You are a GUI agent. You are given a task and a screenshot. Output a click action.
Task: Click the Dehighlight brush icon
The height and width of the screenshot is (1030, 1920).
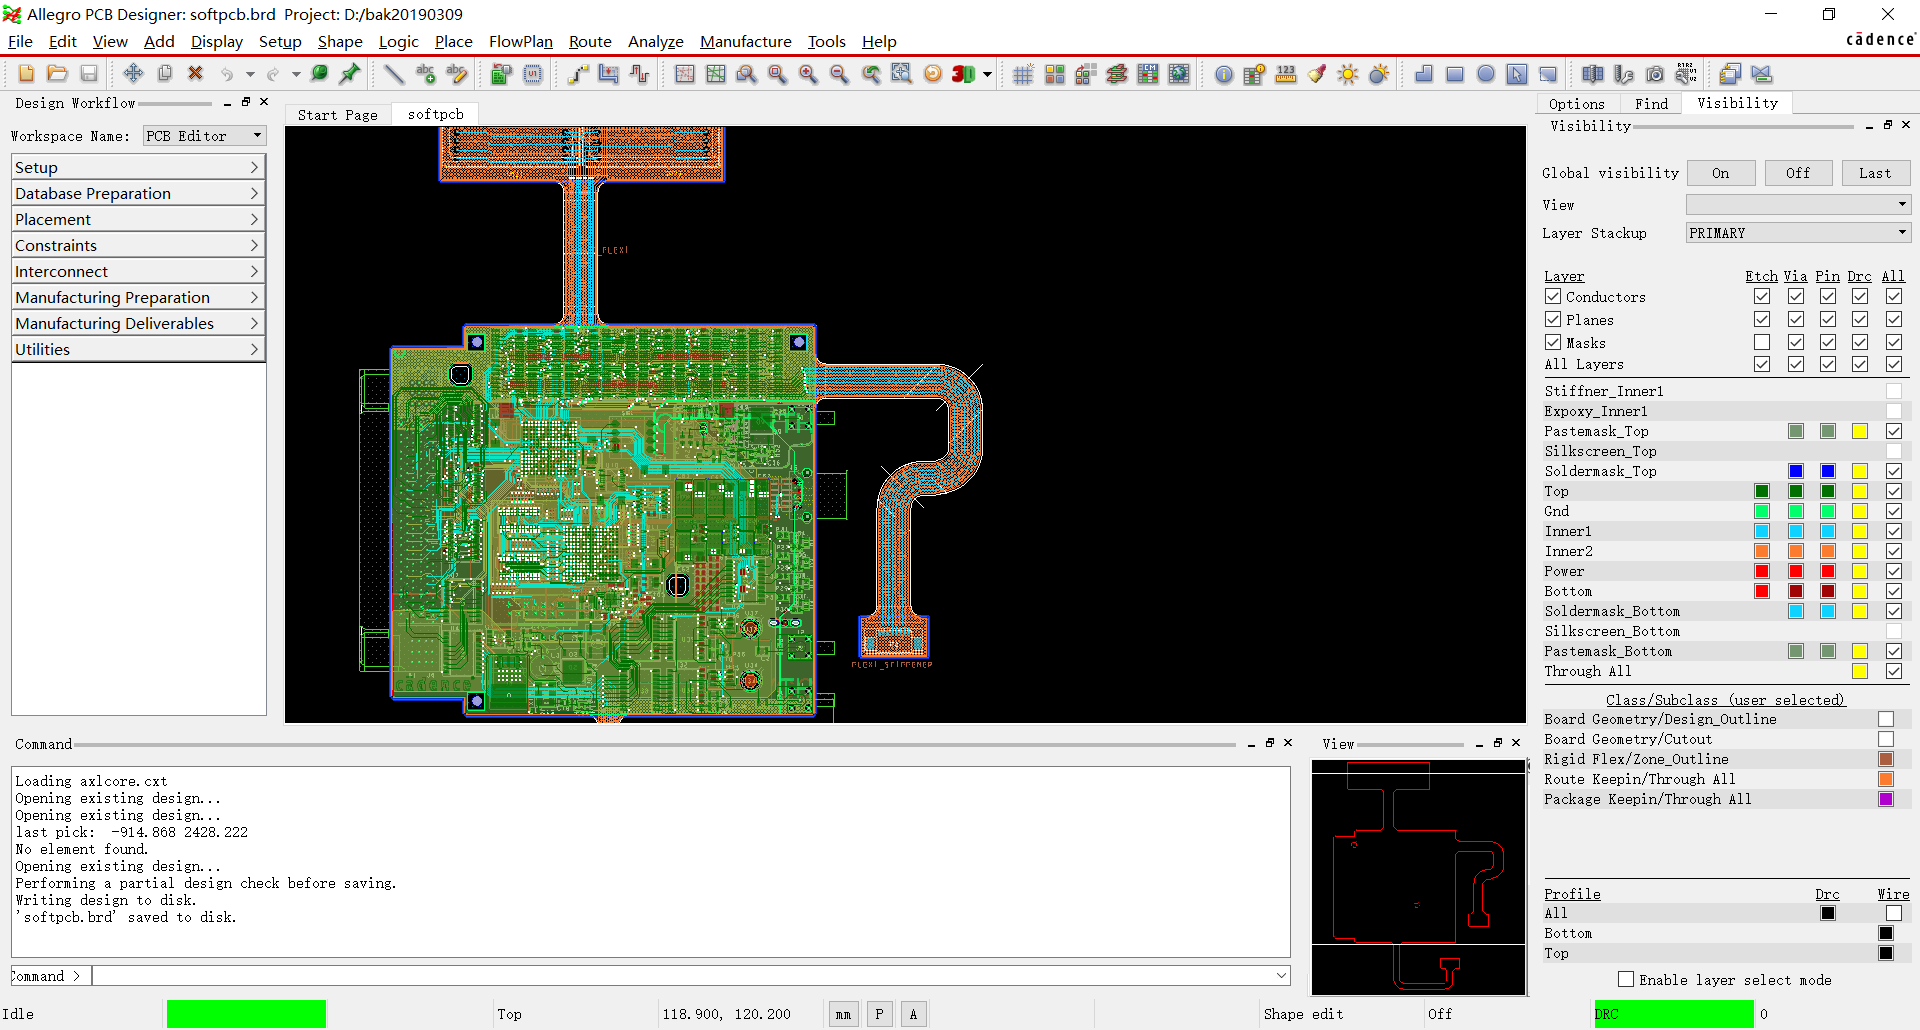pyautogui.click(x=1317, y=73)
